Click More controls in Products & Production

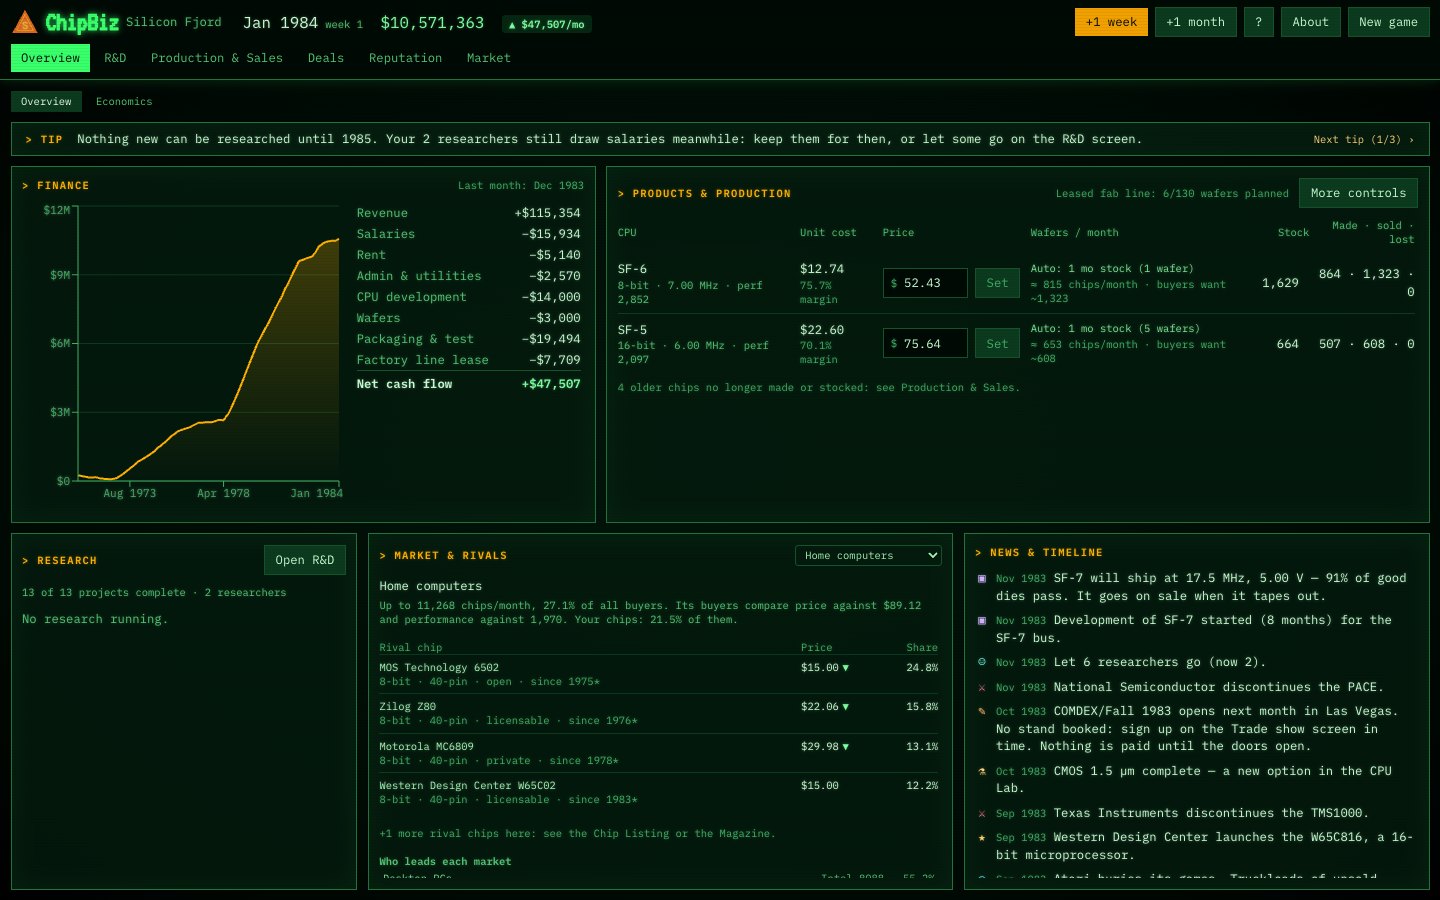click(x=1358, y=194)
